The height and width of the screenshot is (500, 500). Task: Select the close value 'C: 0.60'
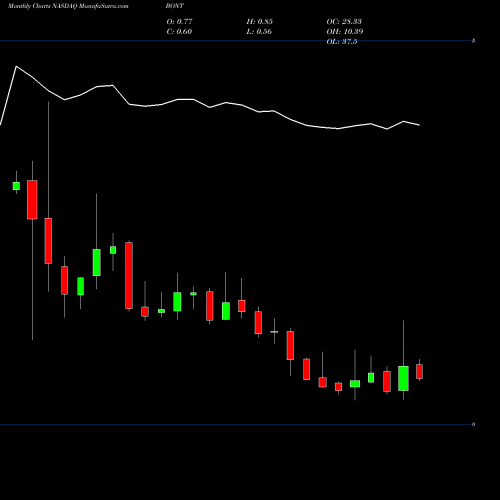(179, 32)
